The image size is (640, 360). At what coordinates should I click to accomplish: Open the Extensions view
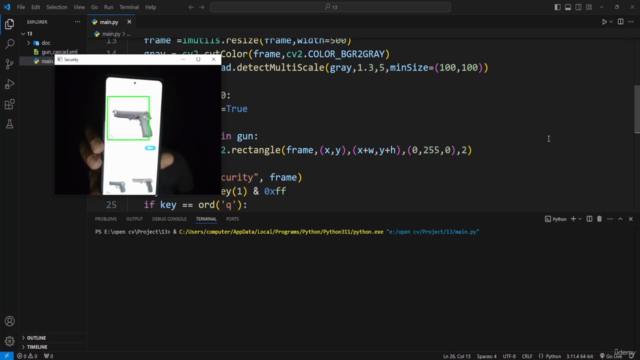tap(9, 104)
